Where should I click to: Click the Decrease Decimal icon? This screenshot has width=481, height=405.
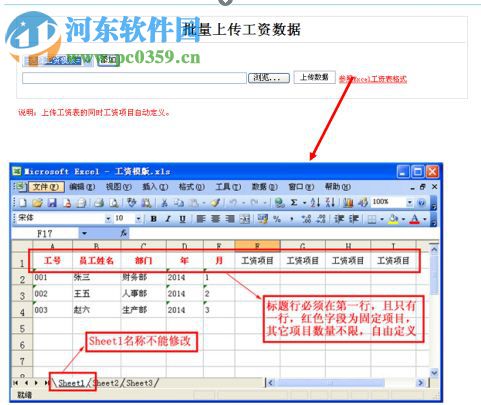321,219
